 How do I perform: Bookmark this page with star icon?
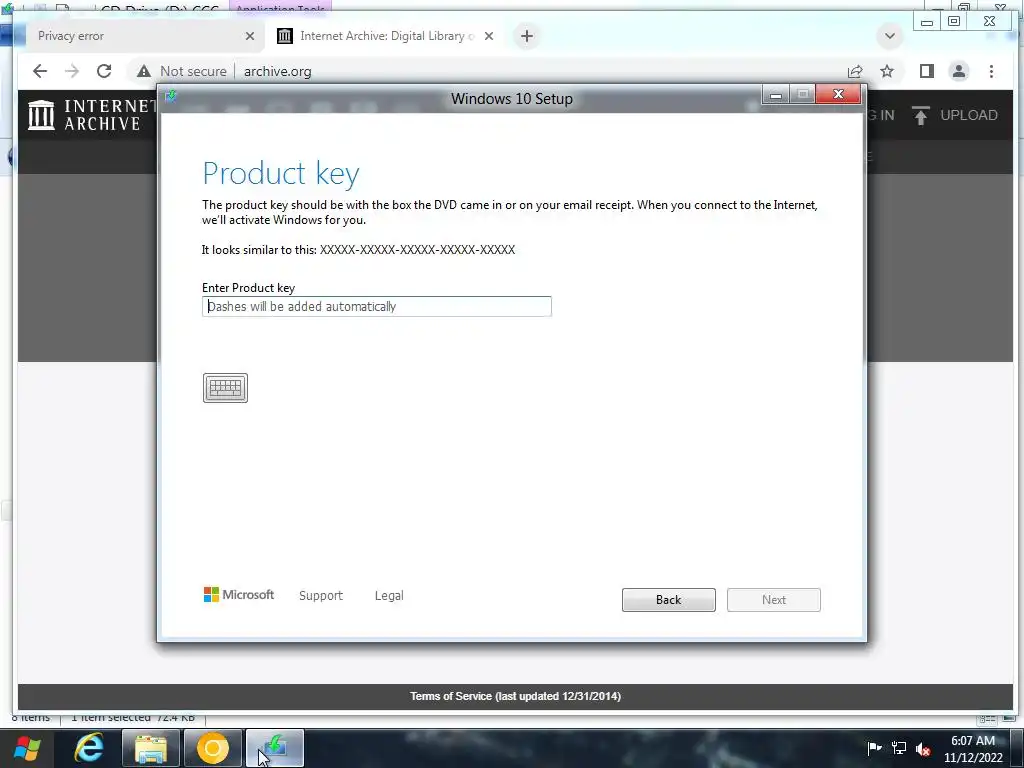click(887, 71)
